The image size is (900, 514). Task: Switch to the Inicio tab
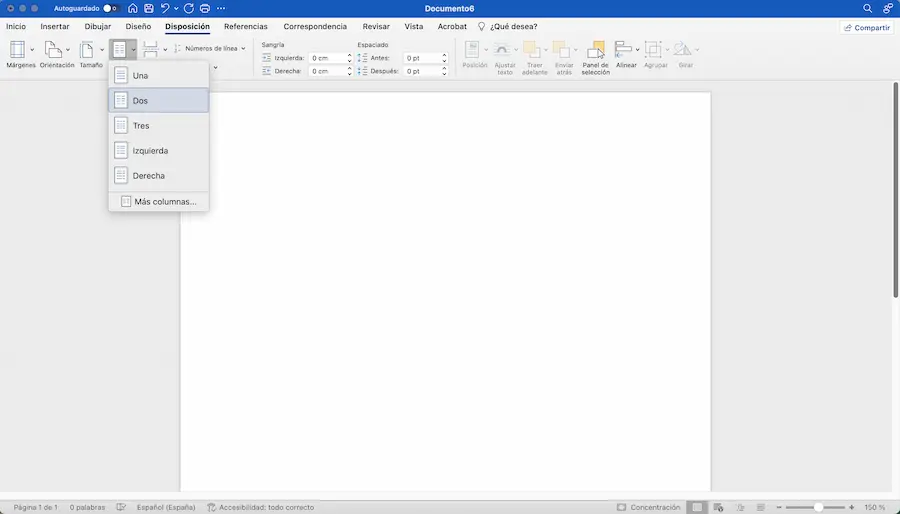point(16,26)
